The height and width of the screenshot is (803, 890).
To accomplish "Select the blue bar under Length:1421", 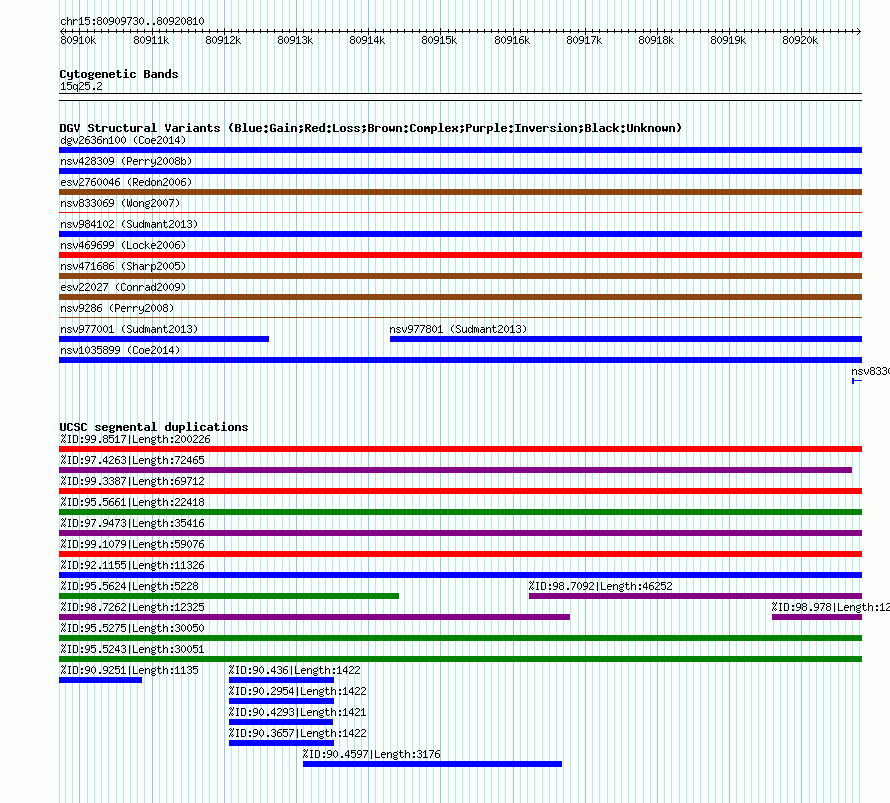I will point(281,722).
